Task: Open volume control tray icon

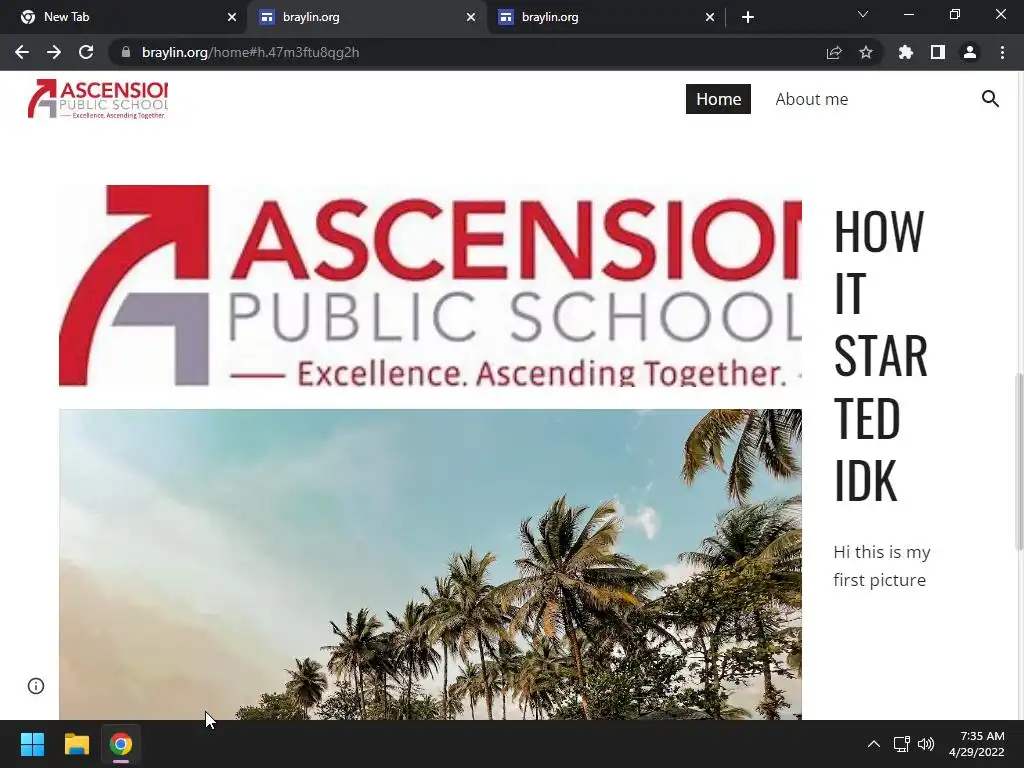Action: 925,744
